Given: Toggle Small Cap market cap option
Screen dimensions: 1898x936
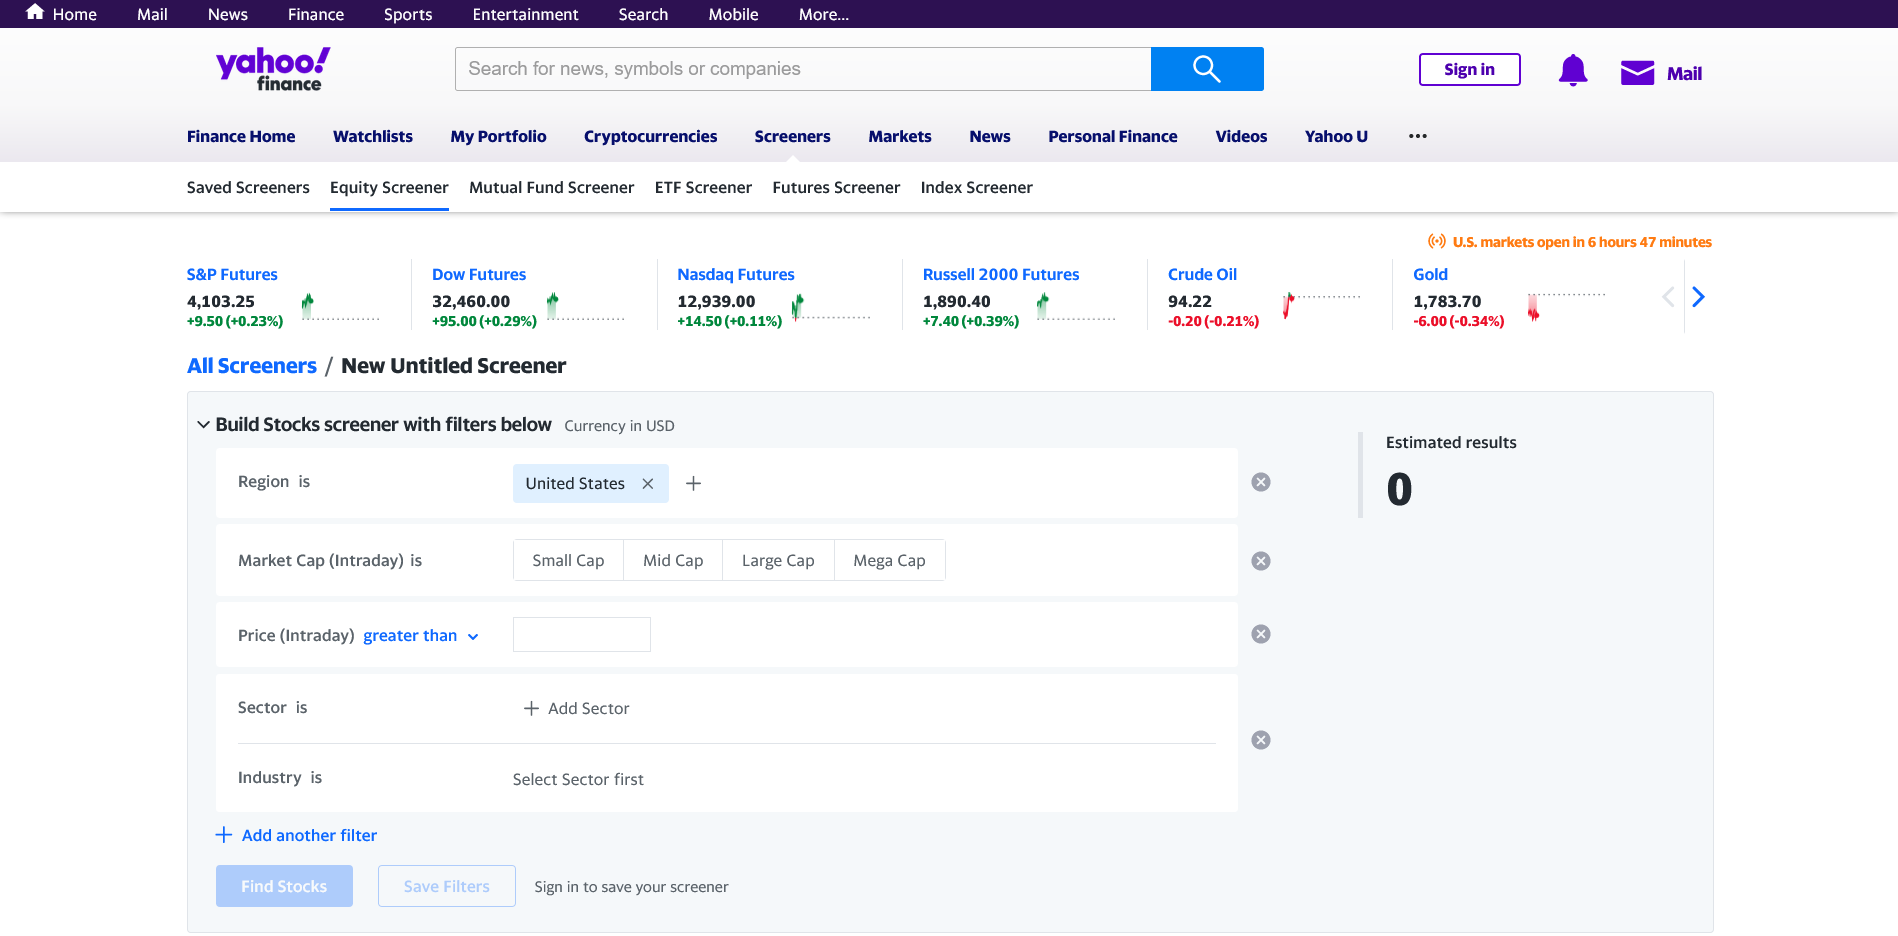Looking at the screenshot, I should (568, 561).
